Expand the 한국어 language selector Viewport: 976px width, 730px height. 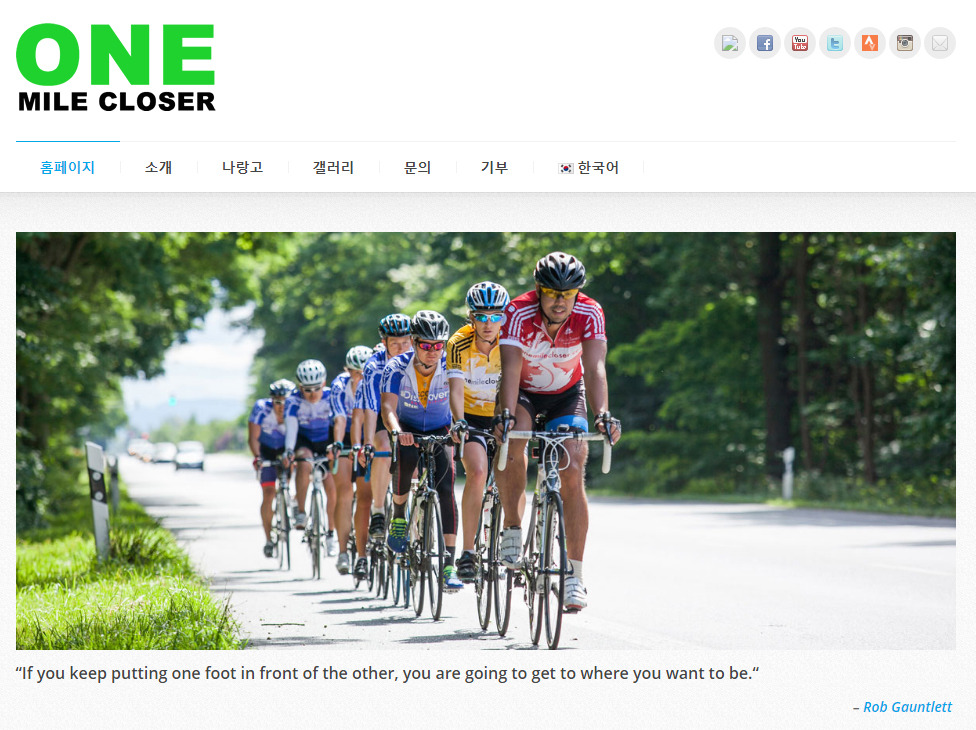[x=589, y=167]
